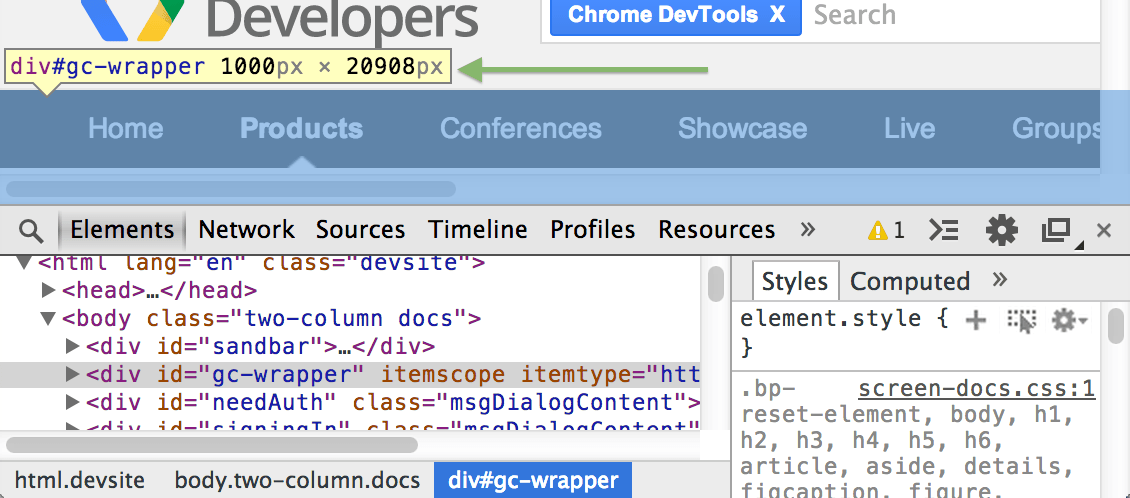This screenshot has height=498, width=1130.
Task: Show the console drawer icon
Action: tap(943, 231)
